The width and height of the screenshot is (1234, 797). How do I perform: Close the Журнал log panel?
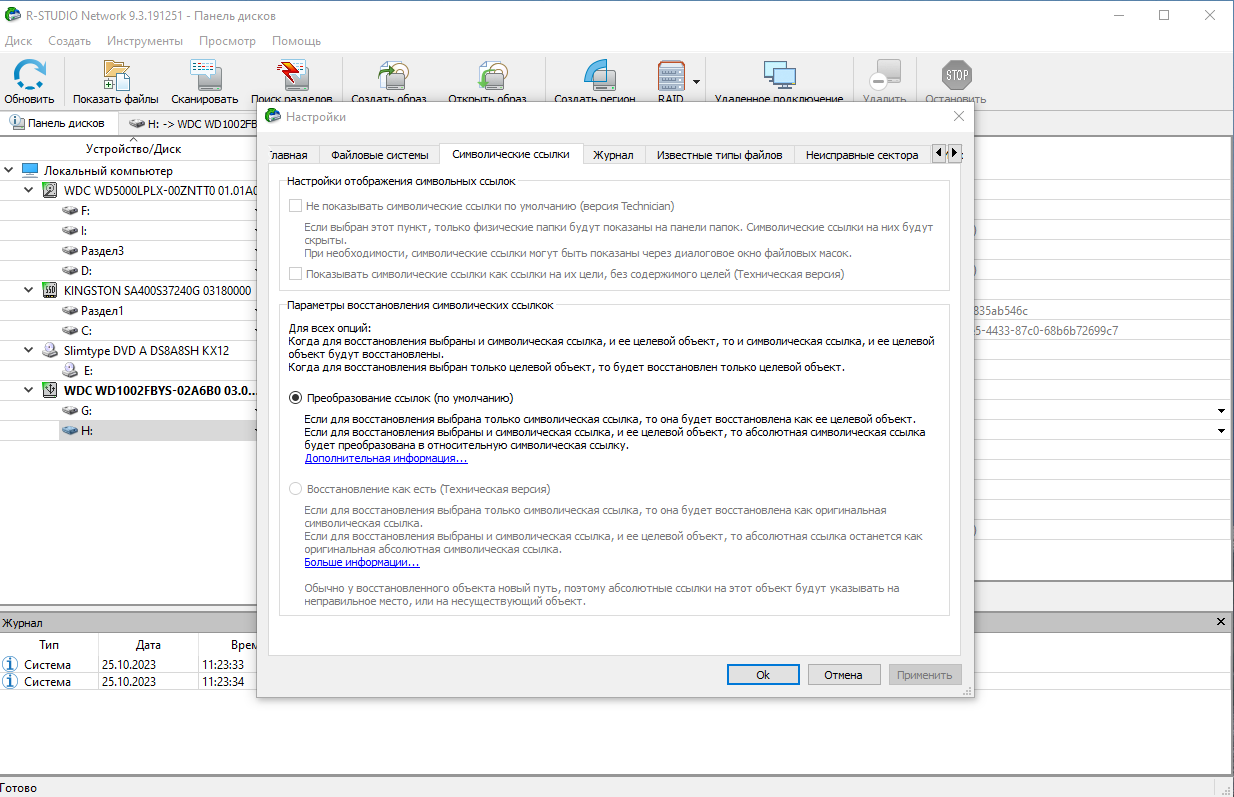click(1221, 622)
